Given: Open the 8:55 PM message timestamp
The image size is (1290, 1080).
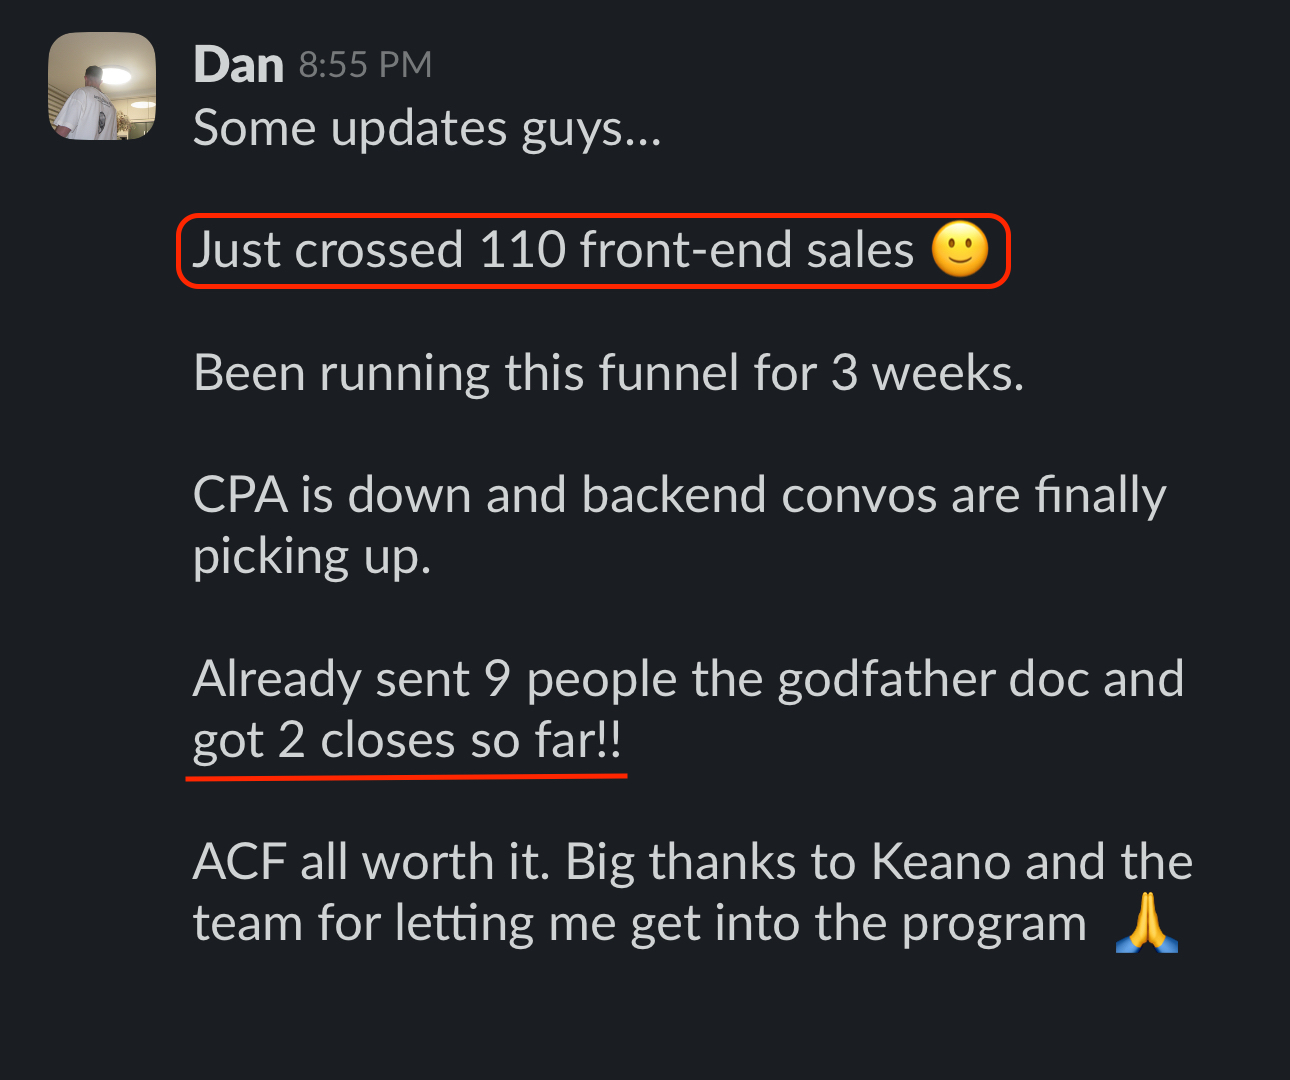Looking at the screenshot, I should point(365,65).
